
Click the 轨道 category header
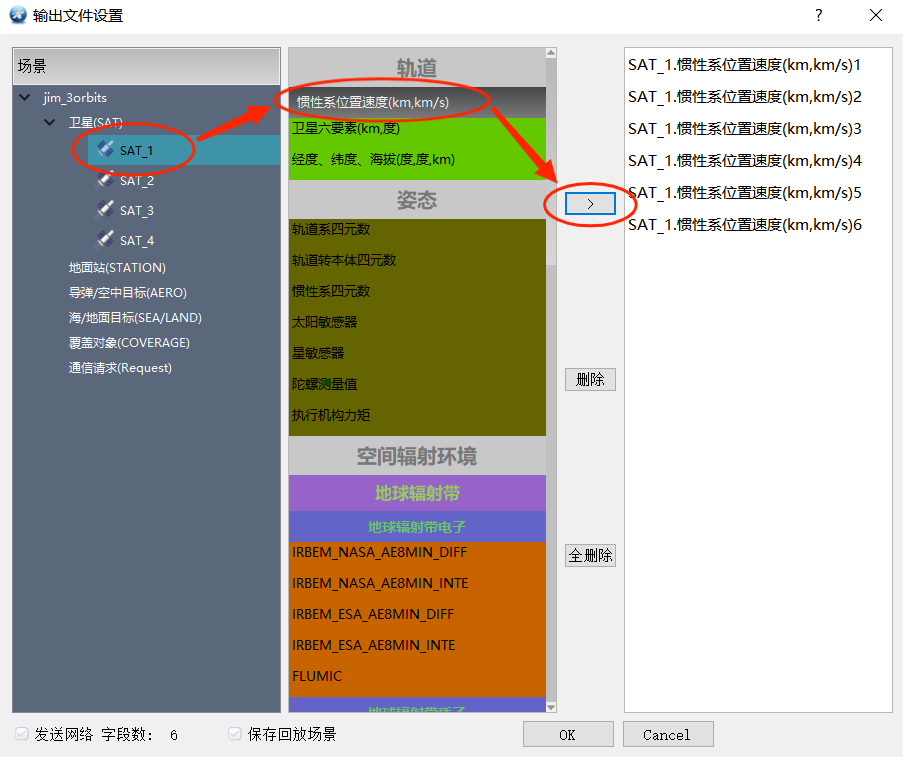click(417, 67)
